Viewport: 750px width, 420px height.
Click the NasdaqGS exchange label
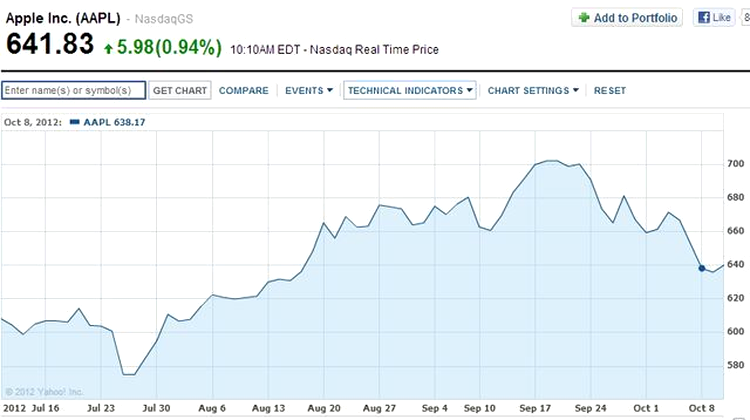(x=164, y=19)
